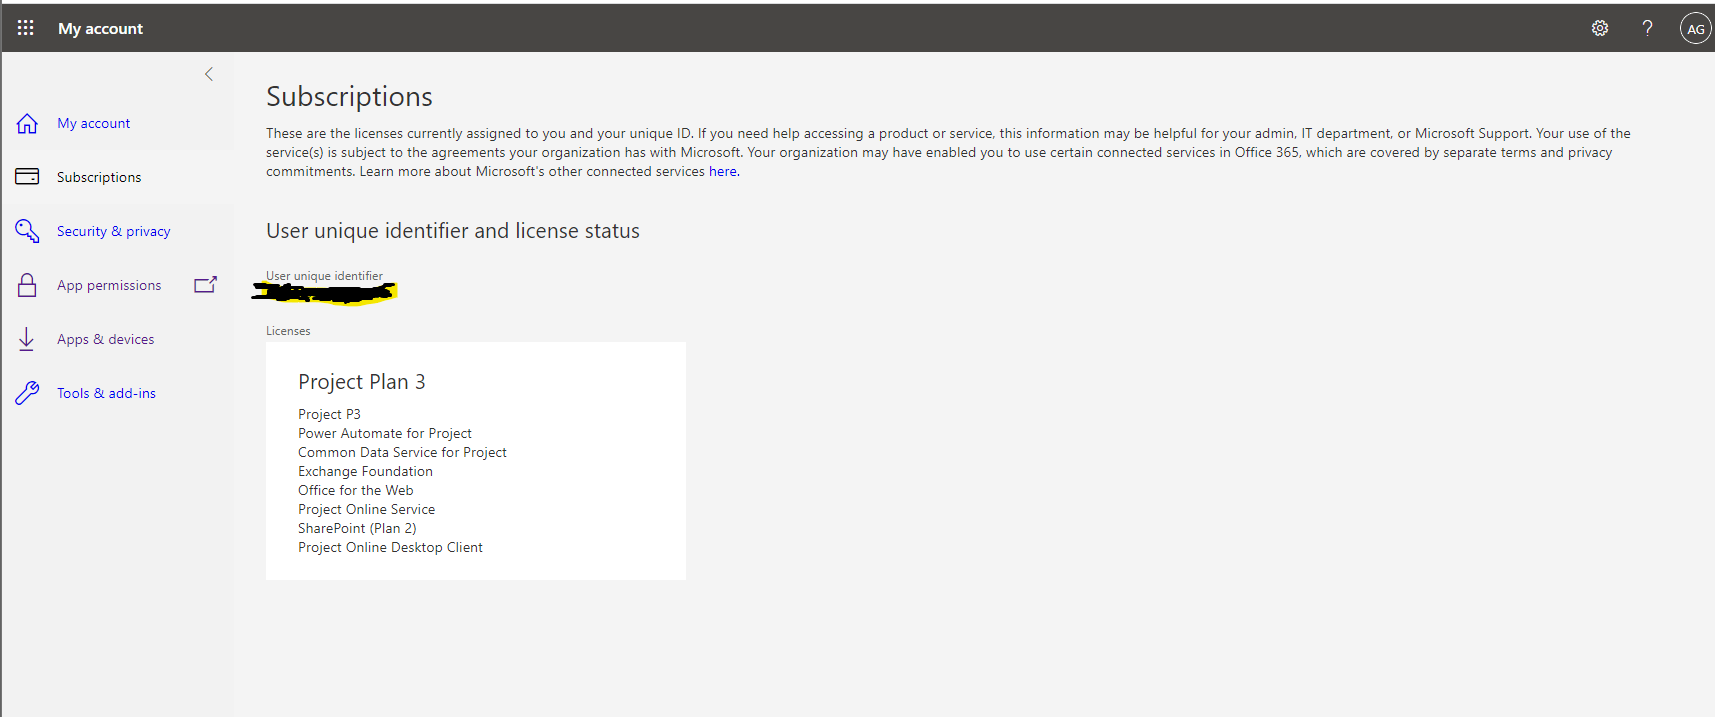
Task: Click the key icon beside Security & privacy
Action: point(27,231)
